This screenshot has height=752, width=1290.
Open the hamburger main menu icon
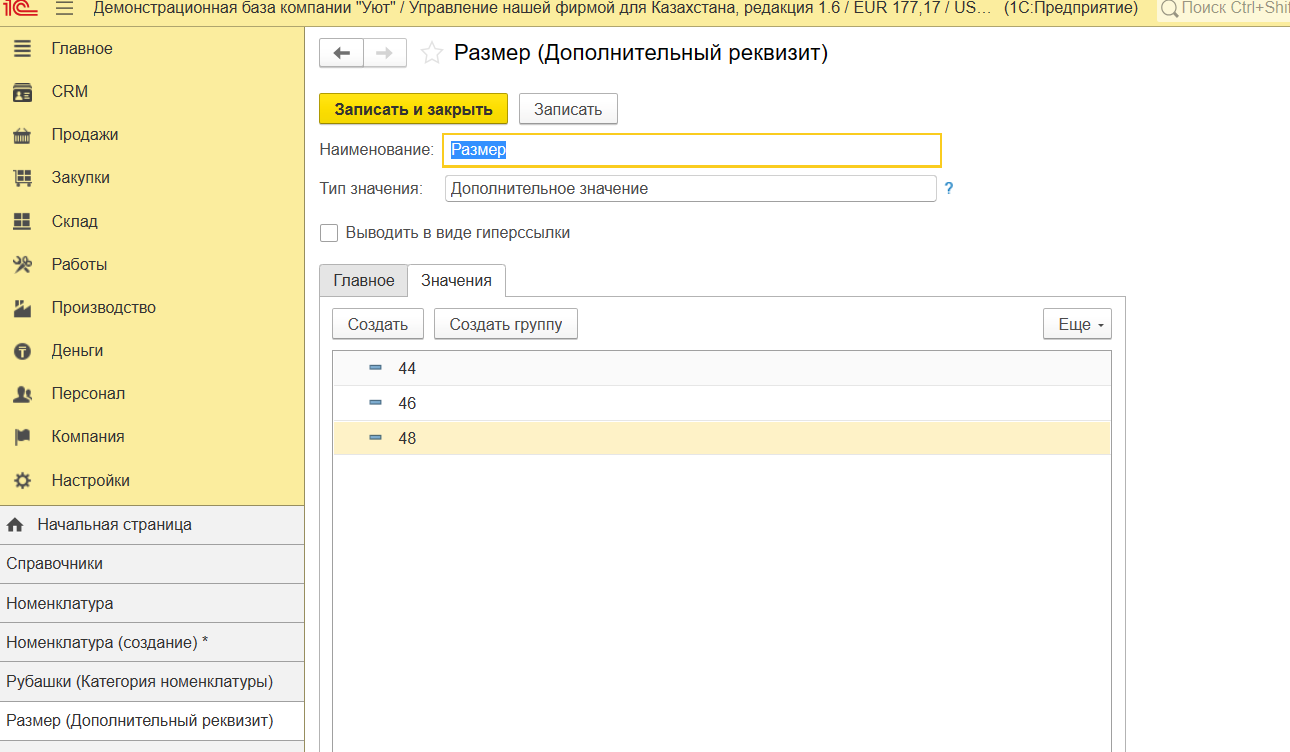tap(64, 9)
